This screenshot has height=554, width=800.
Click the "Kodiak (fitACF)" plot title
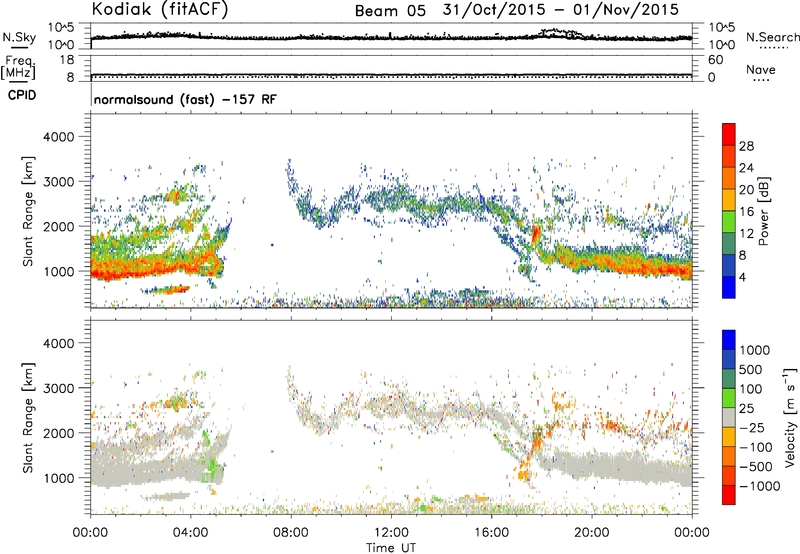(x=160, y=9)
